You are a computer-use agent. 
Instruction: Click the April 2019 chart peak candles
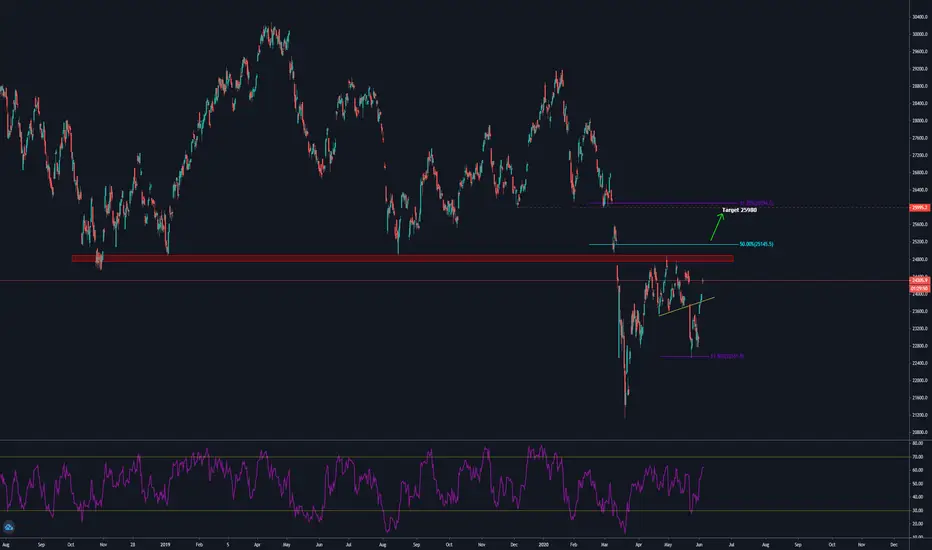point(273,39)
